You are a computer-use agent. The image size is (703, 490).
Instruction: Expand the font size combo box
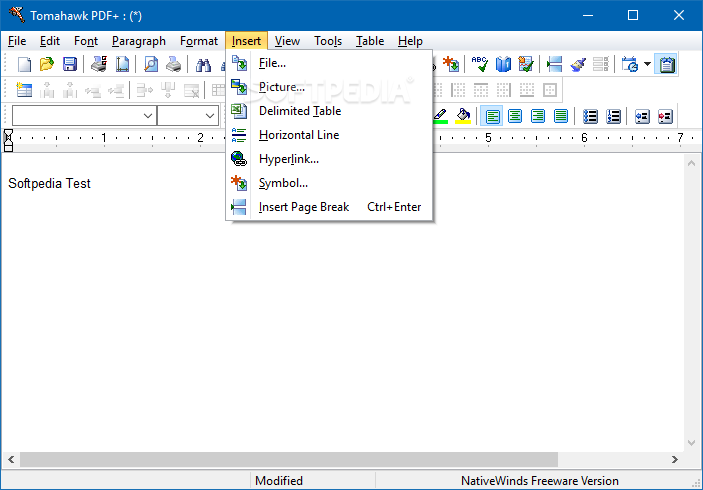[209, 116]
